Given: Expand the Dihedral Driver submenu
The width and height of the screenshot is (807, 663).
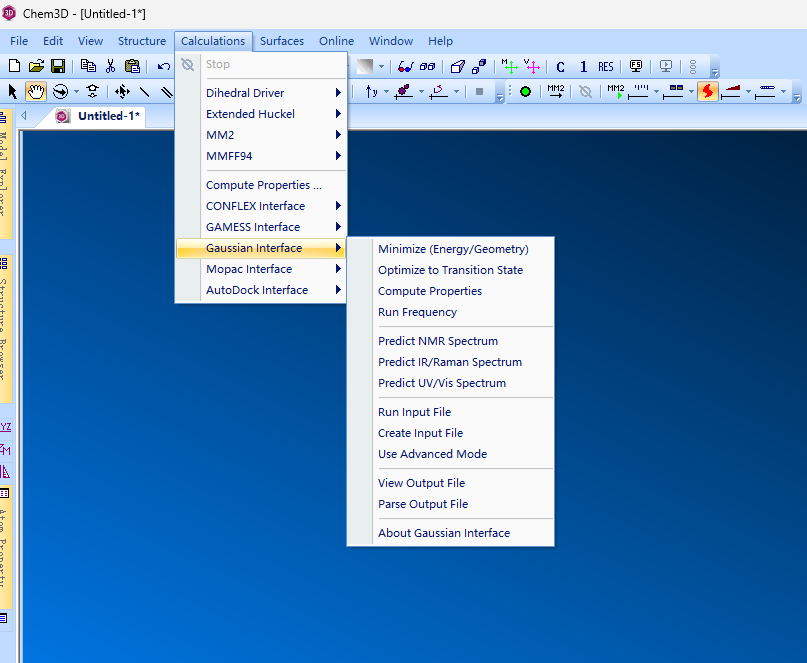Looking at the screenshot, I should (x=261, y=93).
